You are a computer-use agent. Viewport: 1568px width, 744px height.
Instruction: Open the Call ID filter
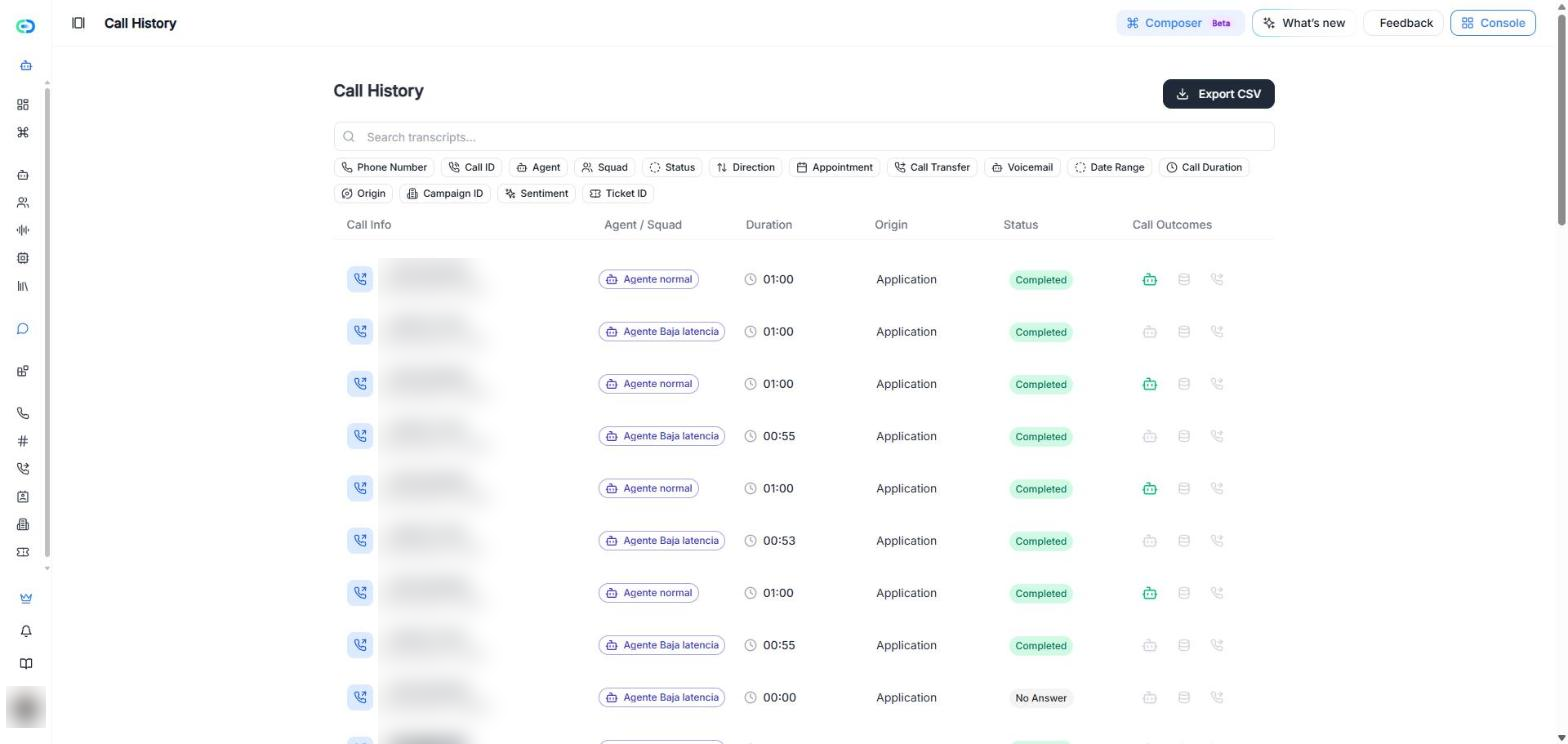click(x=471, y=168)
